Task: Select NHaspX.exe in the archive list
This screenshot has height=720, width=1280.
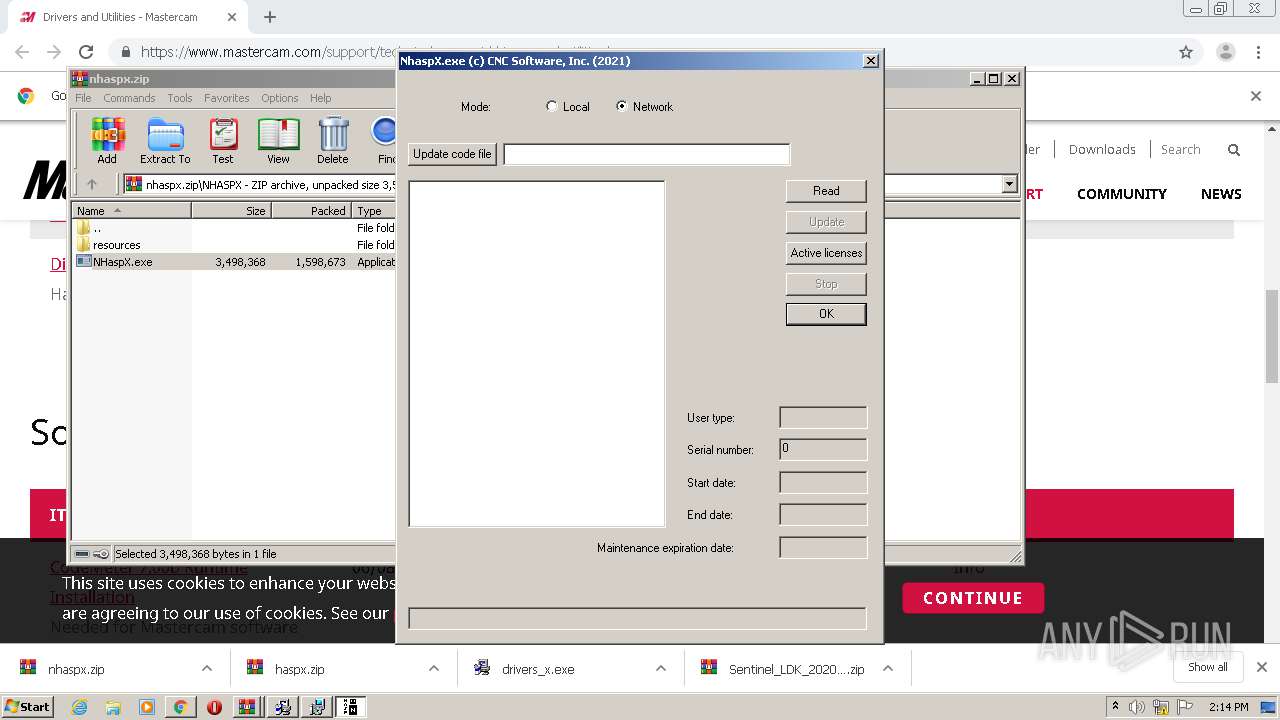Action: [x=234, y=262]
